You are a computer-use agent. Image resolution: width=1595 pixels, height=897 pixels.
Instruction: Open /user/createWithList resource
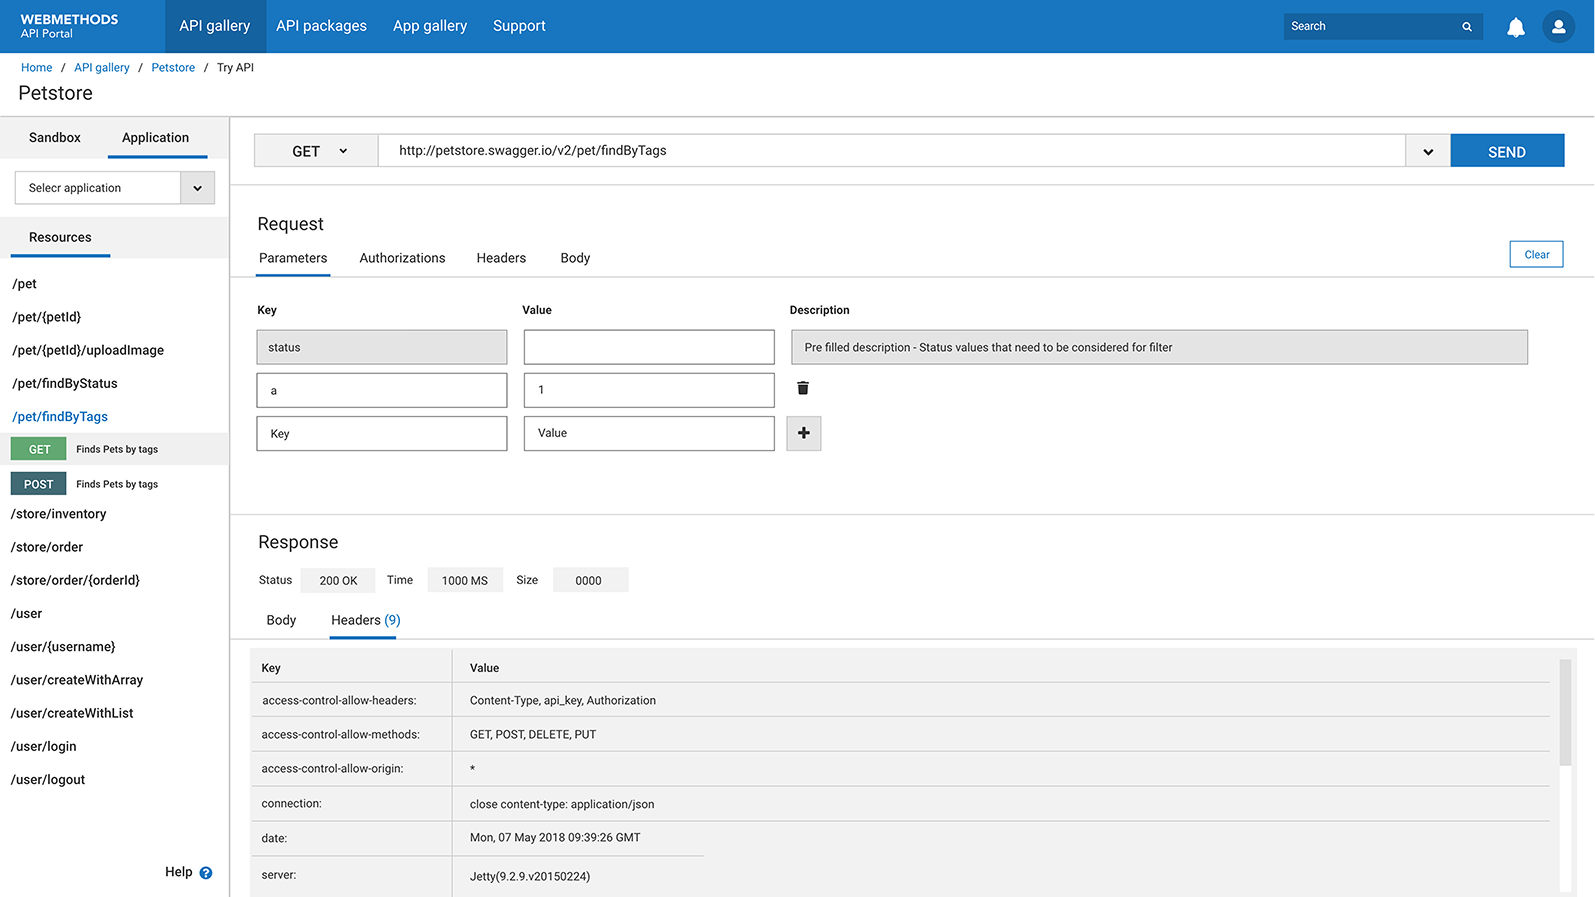click(72, 713)
